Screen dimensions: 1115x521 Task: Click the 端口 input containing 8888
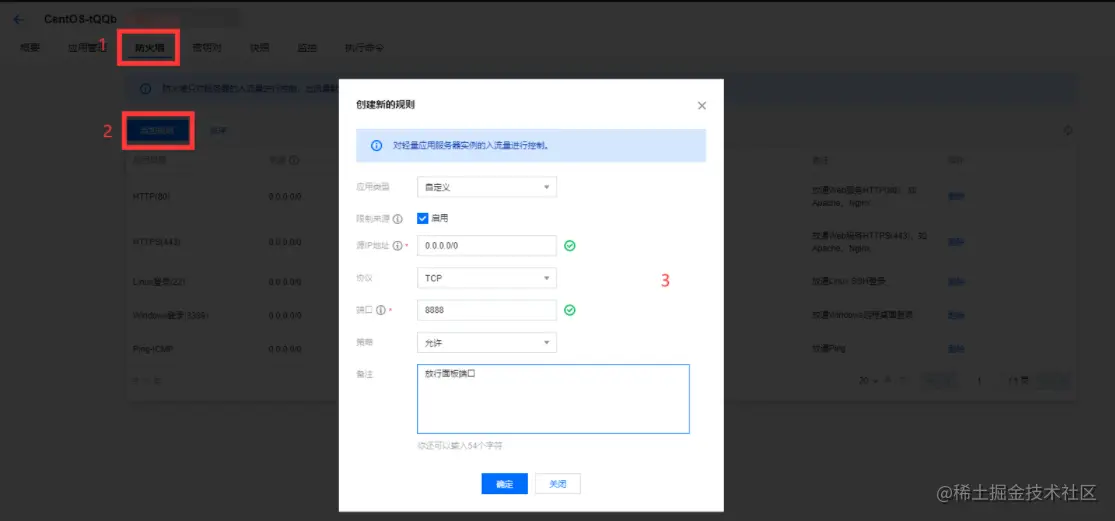tap(486, 311)
